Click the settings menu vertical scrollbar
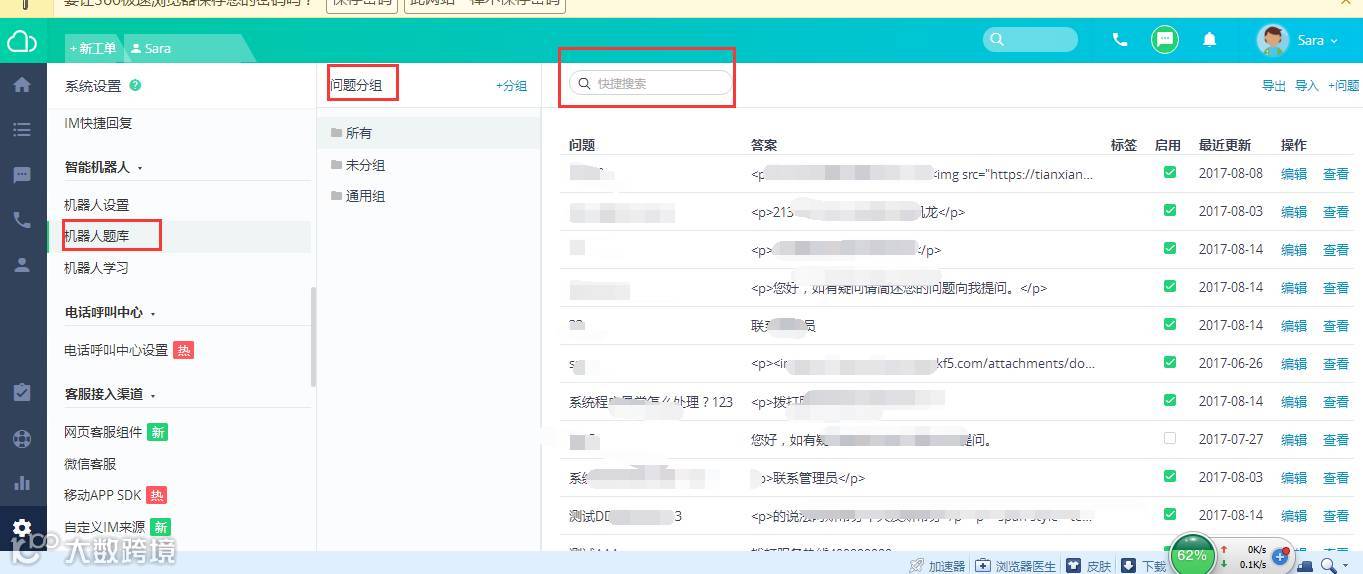The image size is (1363, 574). pyautogui.click(x=313, y=337)
